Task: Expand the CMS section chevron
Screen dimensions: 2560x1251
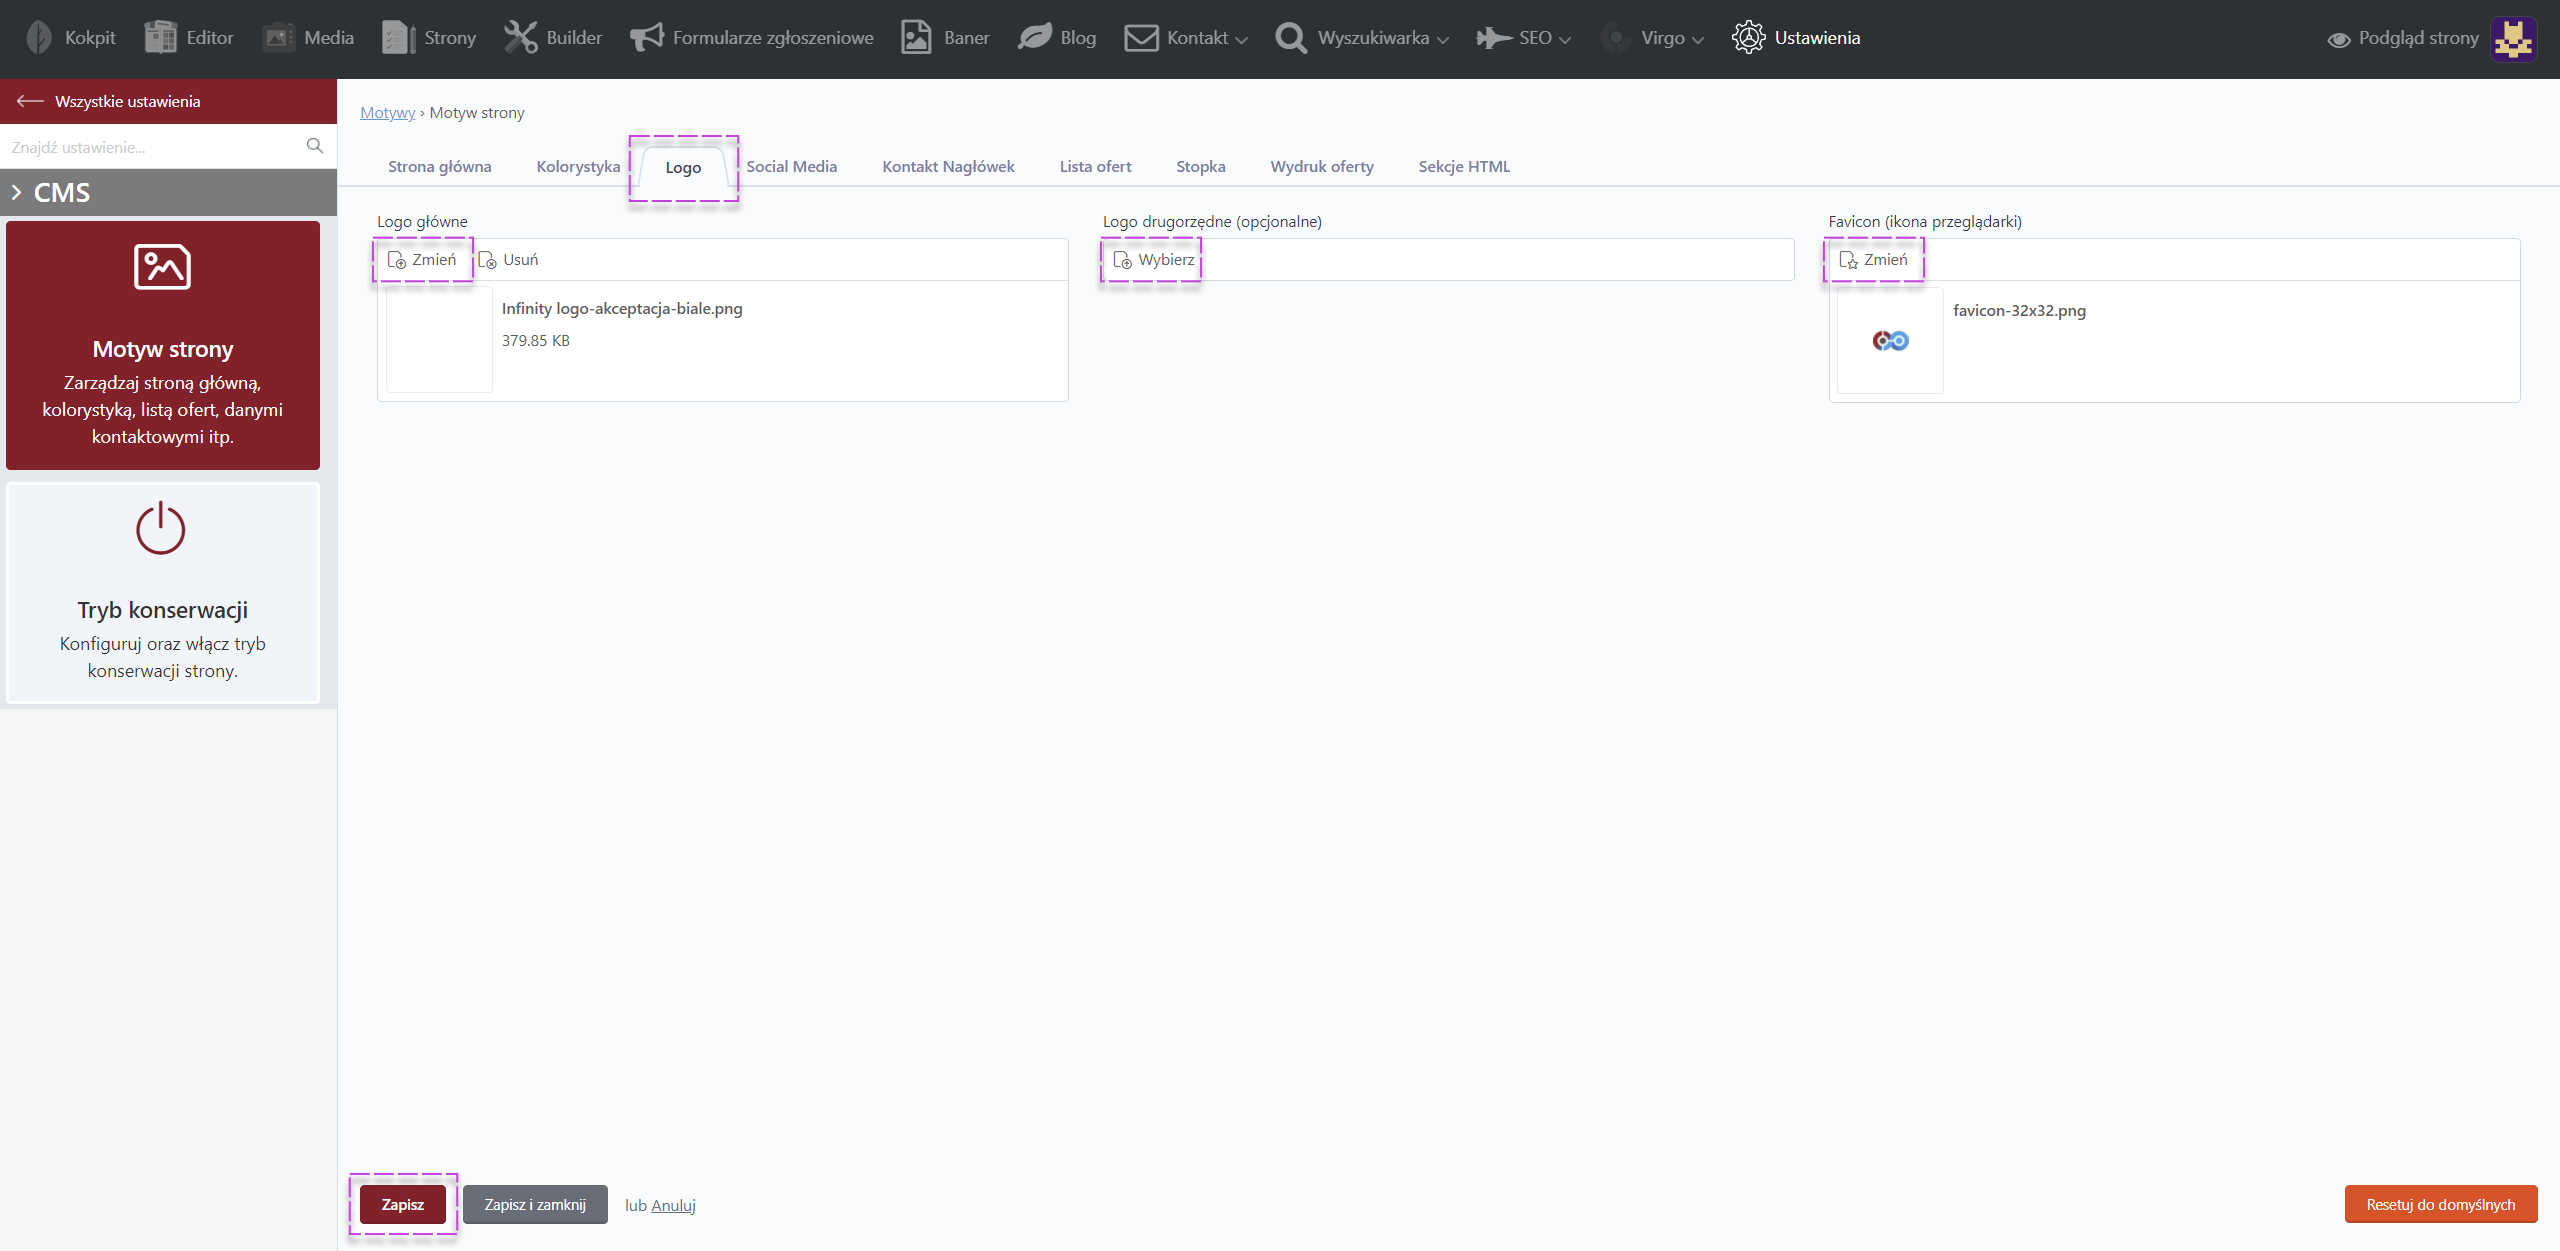Action: pos(17,192)
